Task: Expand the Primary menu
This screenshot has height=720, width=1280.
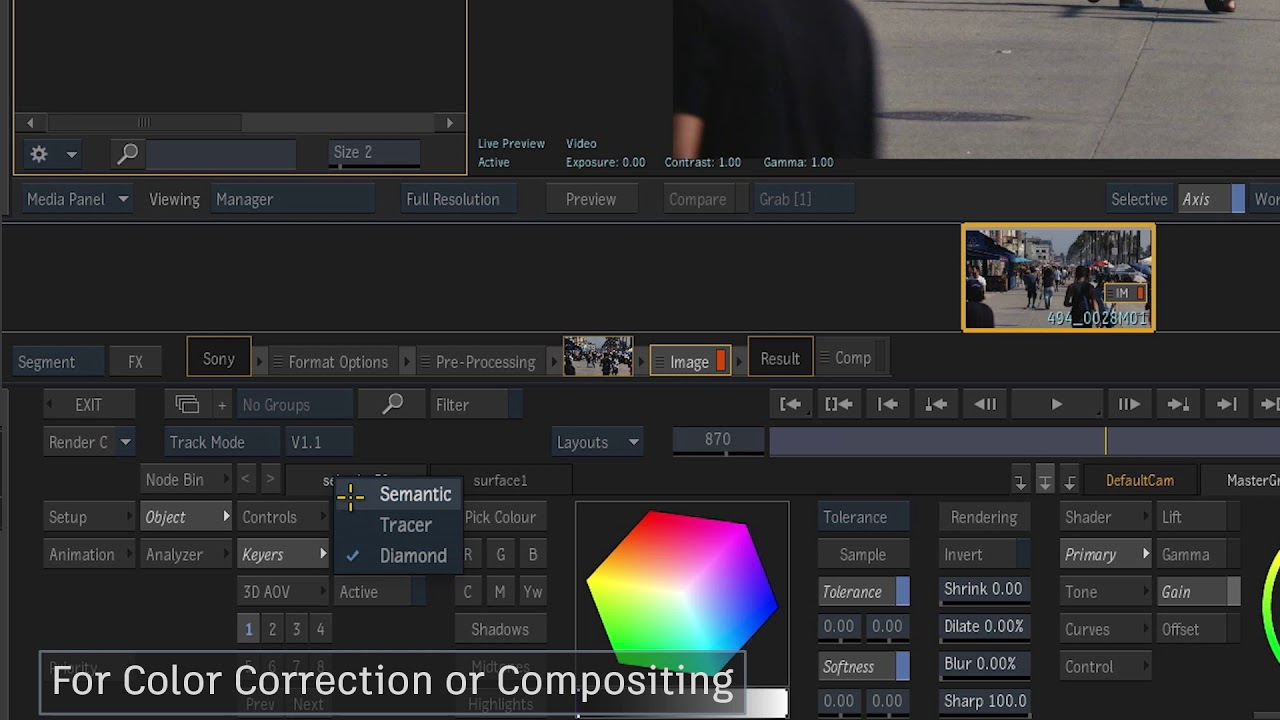Action: (x=1106, y=554)
